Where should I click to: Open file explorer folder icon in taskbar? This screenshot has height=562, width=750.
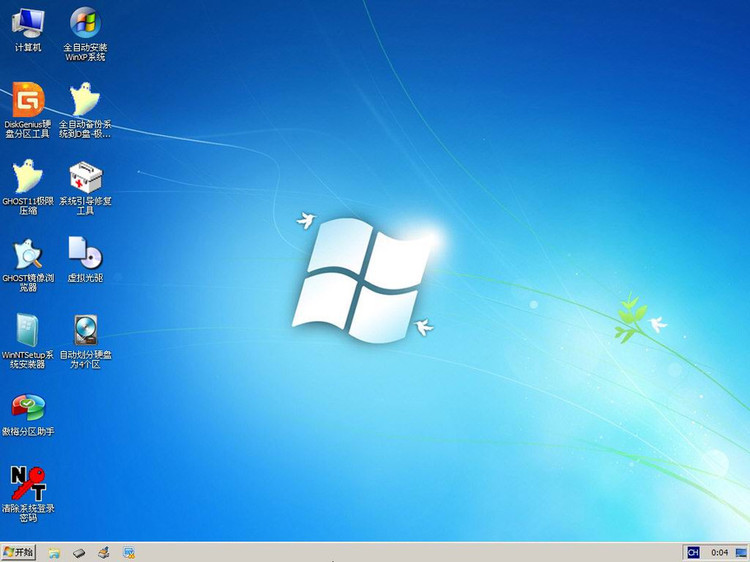point(54,553)
